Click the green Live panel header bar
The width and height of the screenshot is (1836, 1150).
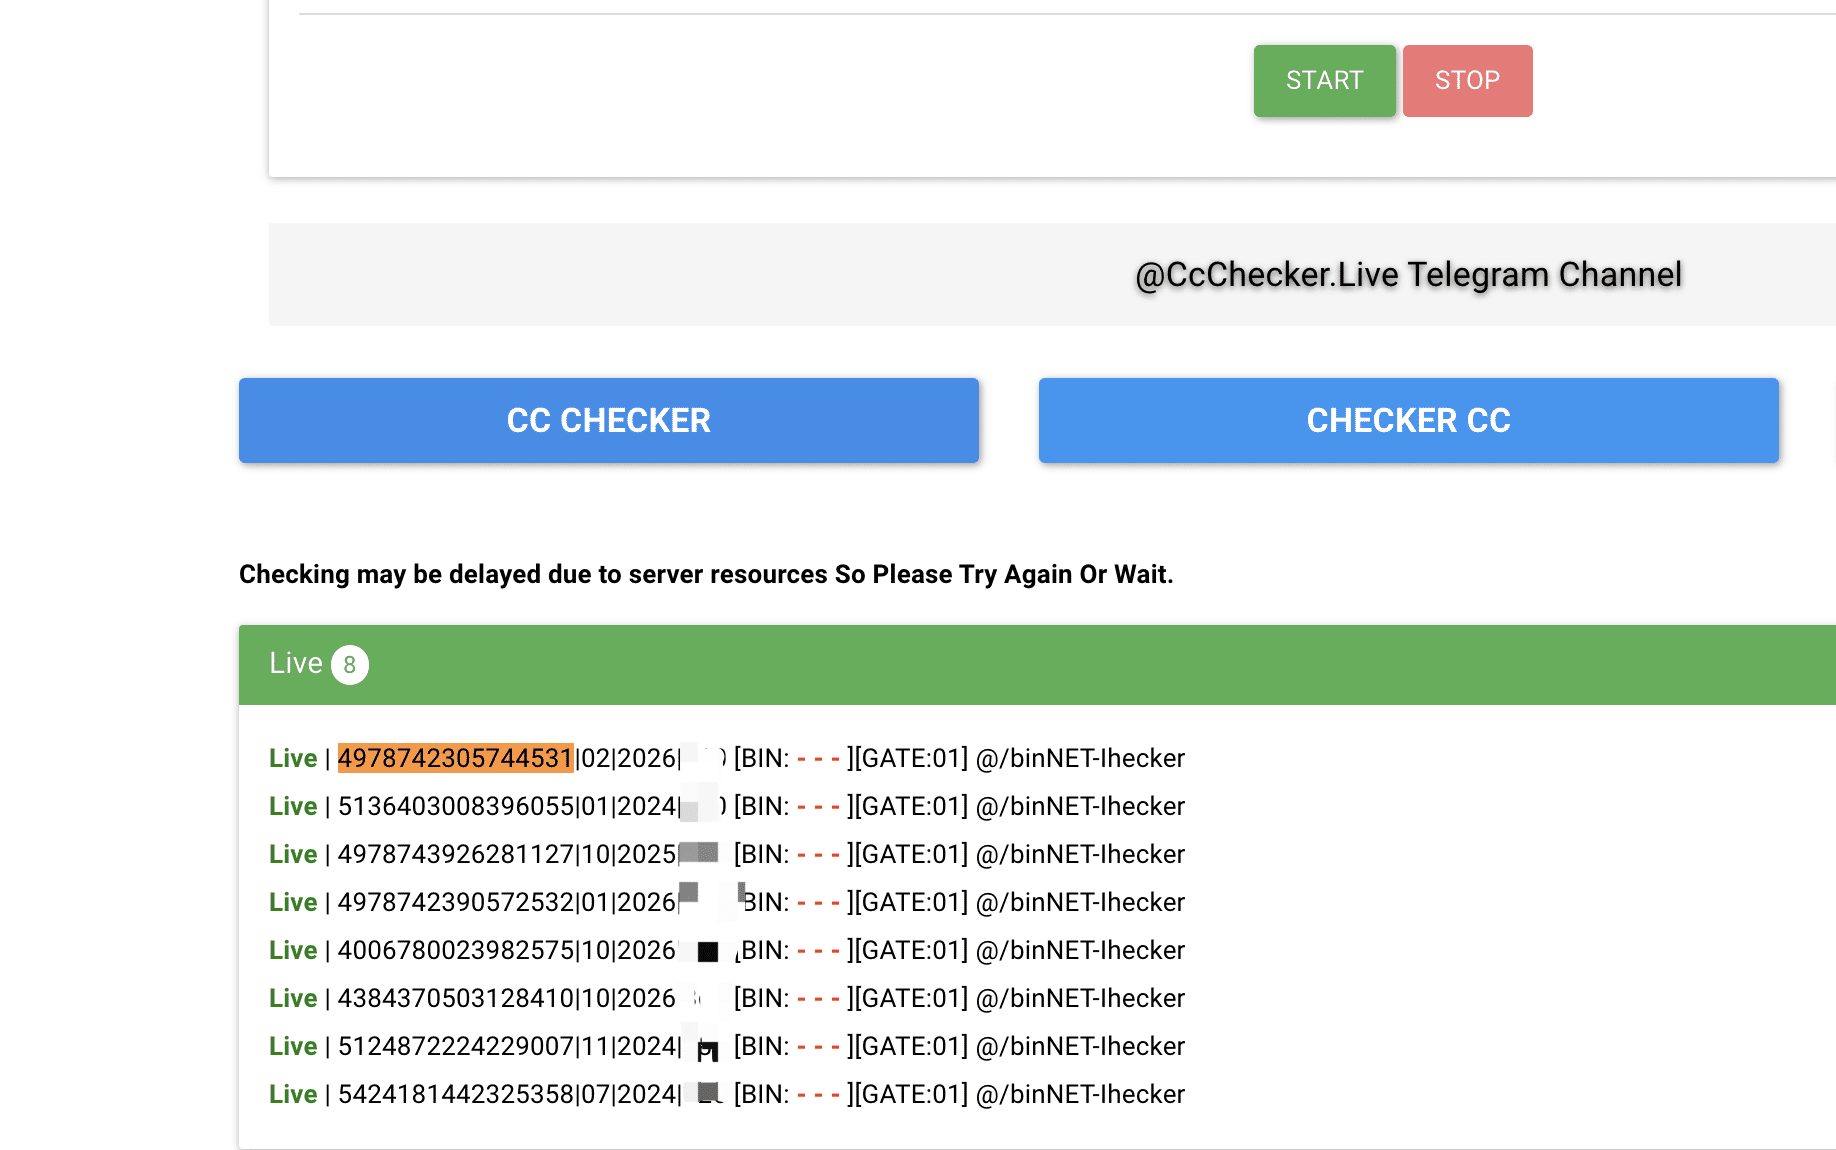click(x=1000, y=665)
